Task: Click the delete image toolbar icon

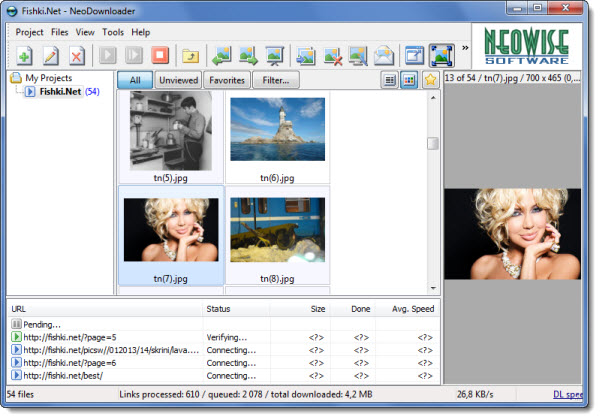Action: [332, 55]
